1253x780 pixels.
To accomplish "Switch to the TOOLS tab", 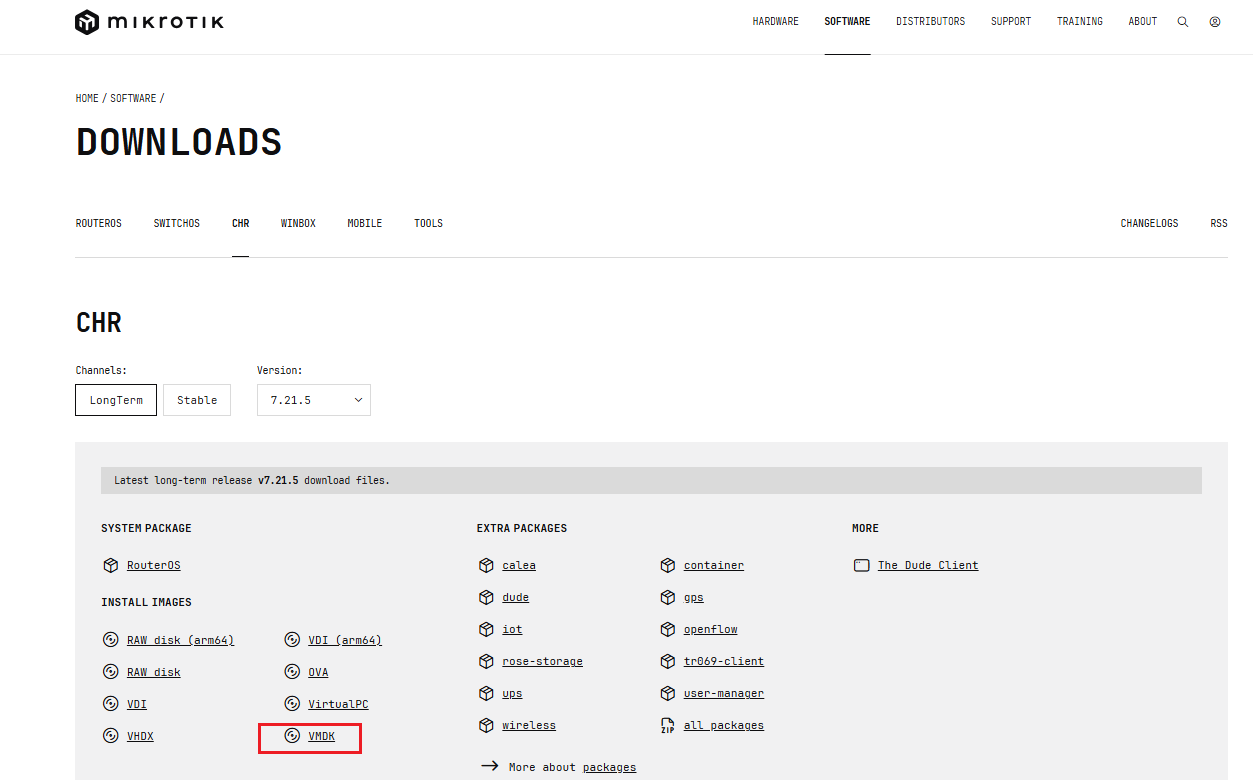I will (428, 224).
